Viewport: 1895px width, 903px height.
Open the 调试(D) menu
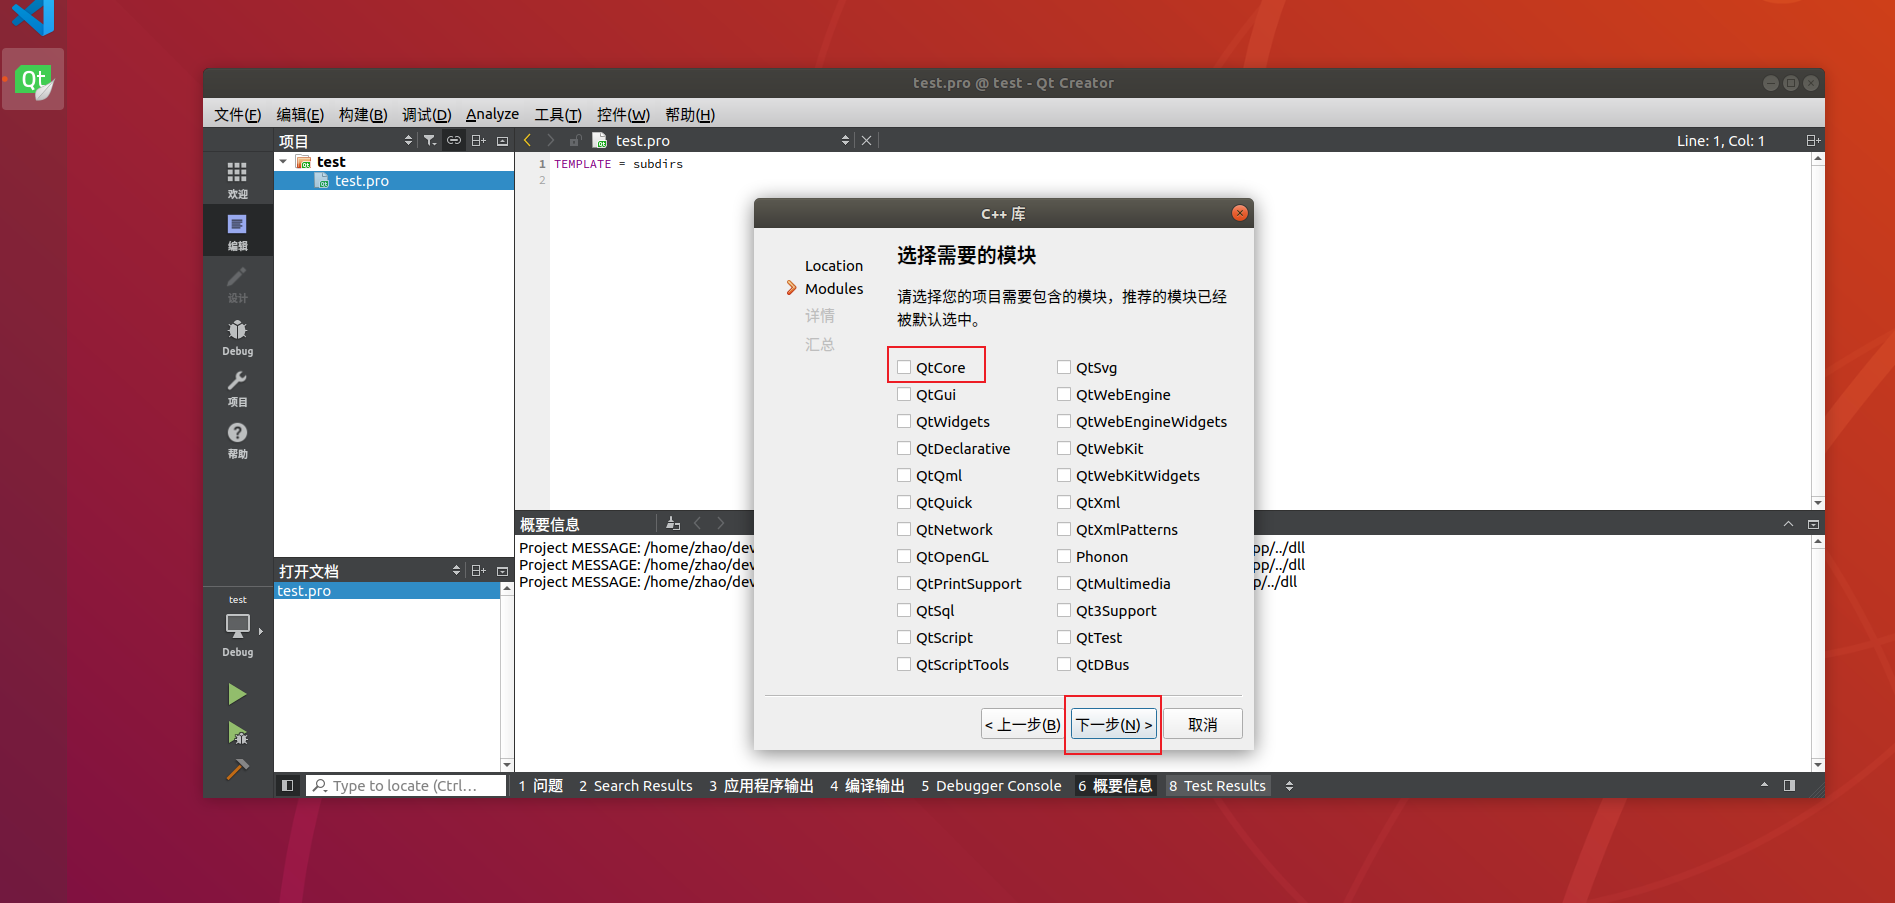tap(426, 114)
